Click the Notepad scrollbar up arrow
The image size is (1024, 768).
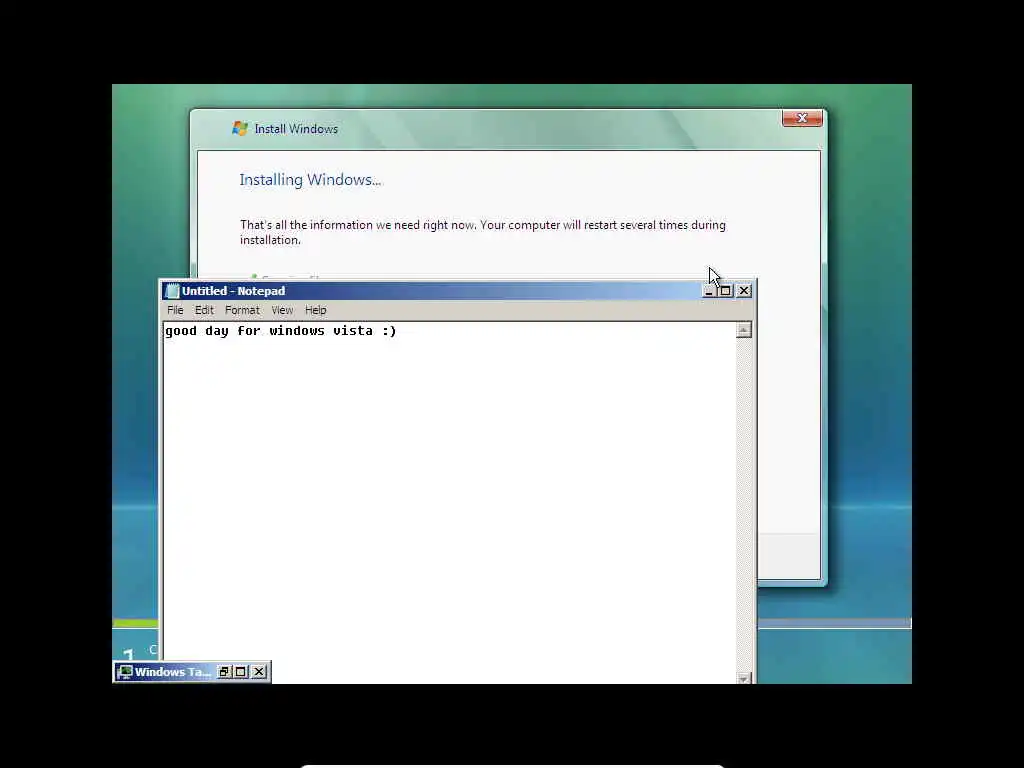[x=743, y=330]
